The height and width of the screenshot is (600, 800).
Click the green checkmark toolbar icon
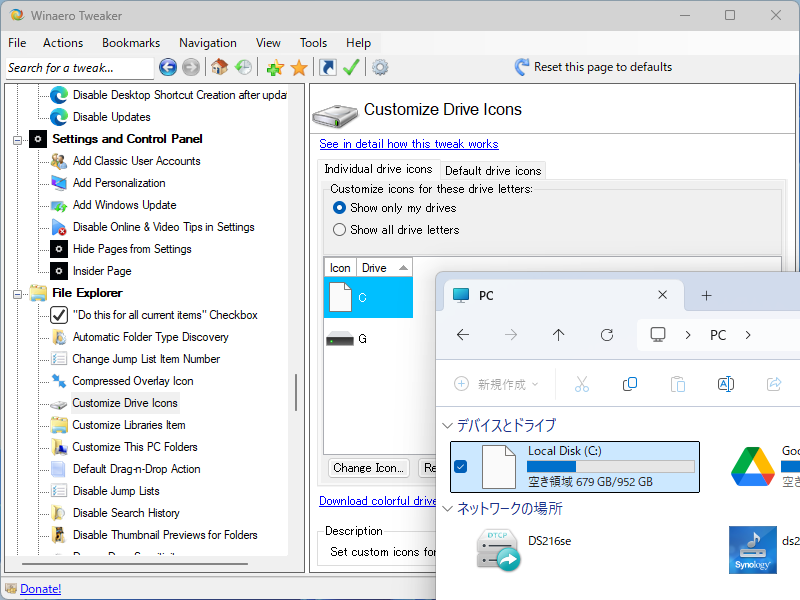[x=351, y=67]
